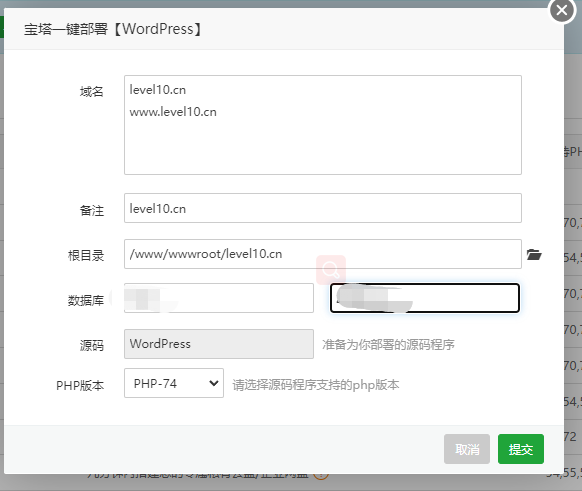The image size is (582, 491).
Task: Click the 根目录 label
Action: [x=86, y=256]
